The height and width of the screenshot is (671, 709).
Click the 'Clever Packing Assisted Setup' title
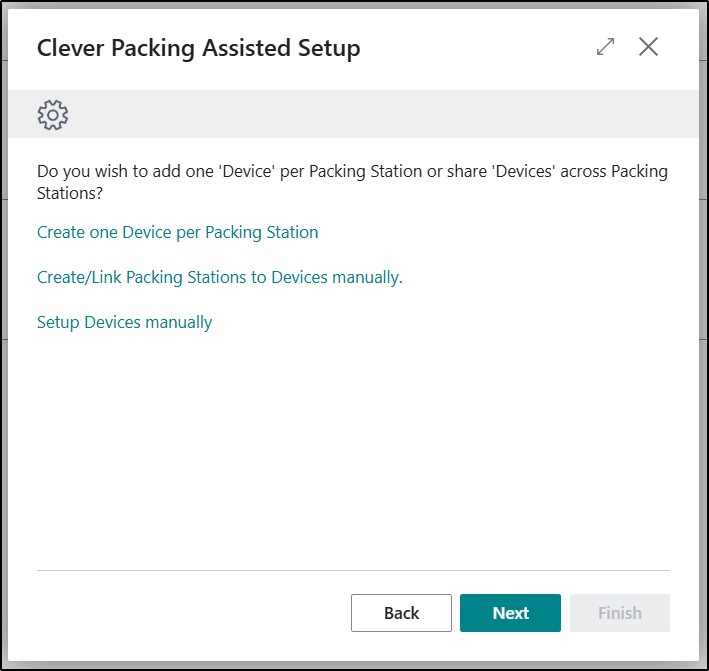[x=198, y=48]
